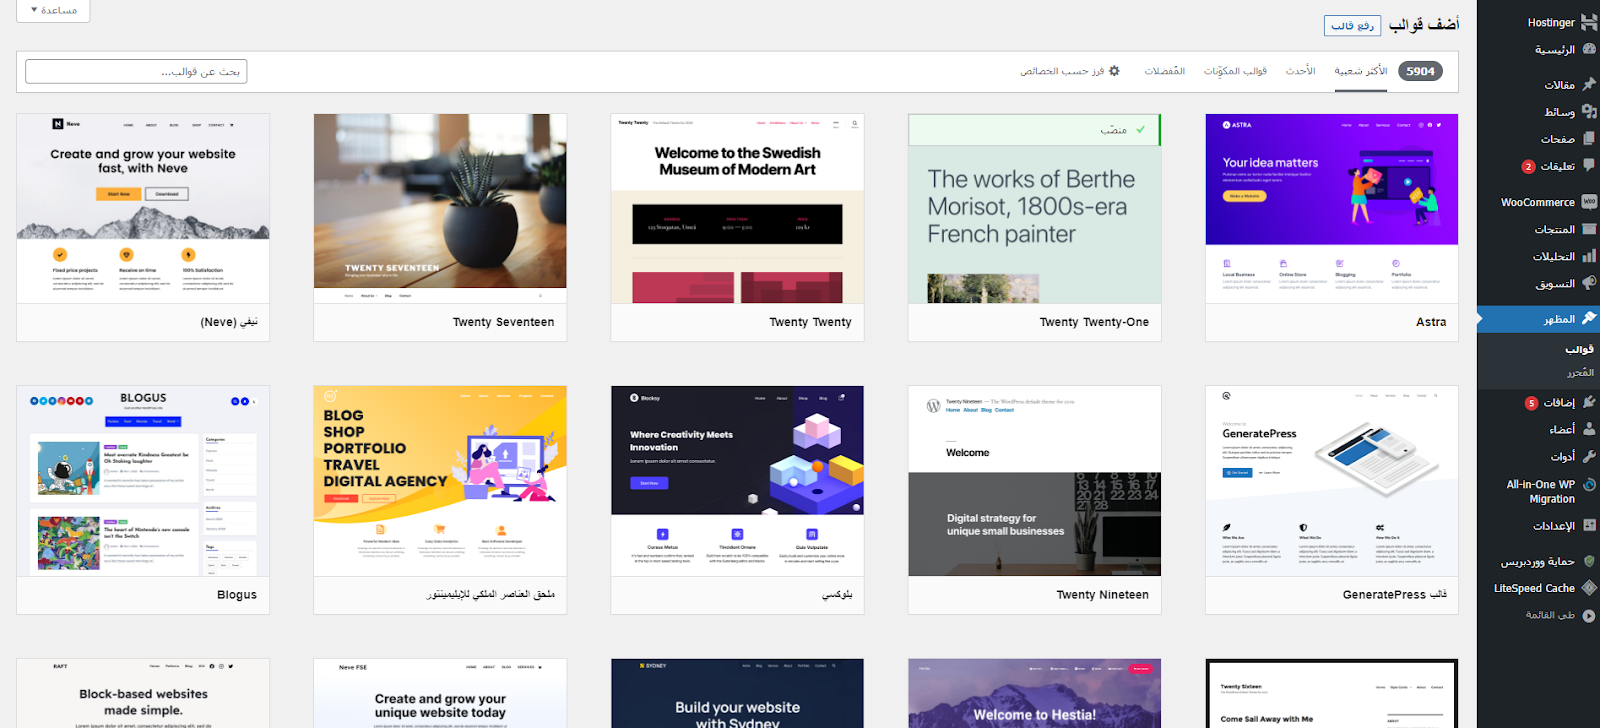This screenshot has width=1600, height=728.
Task: Click the theme search input field
Action: pos(136,72)
